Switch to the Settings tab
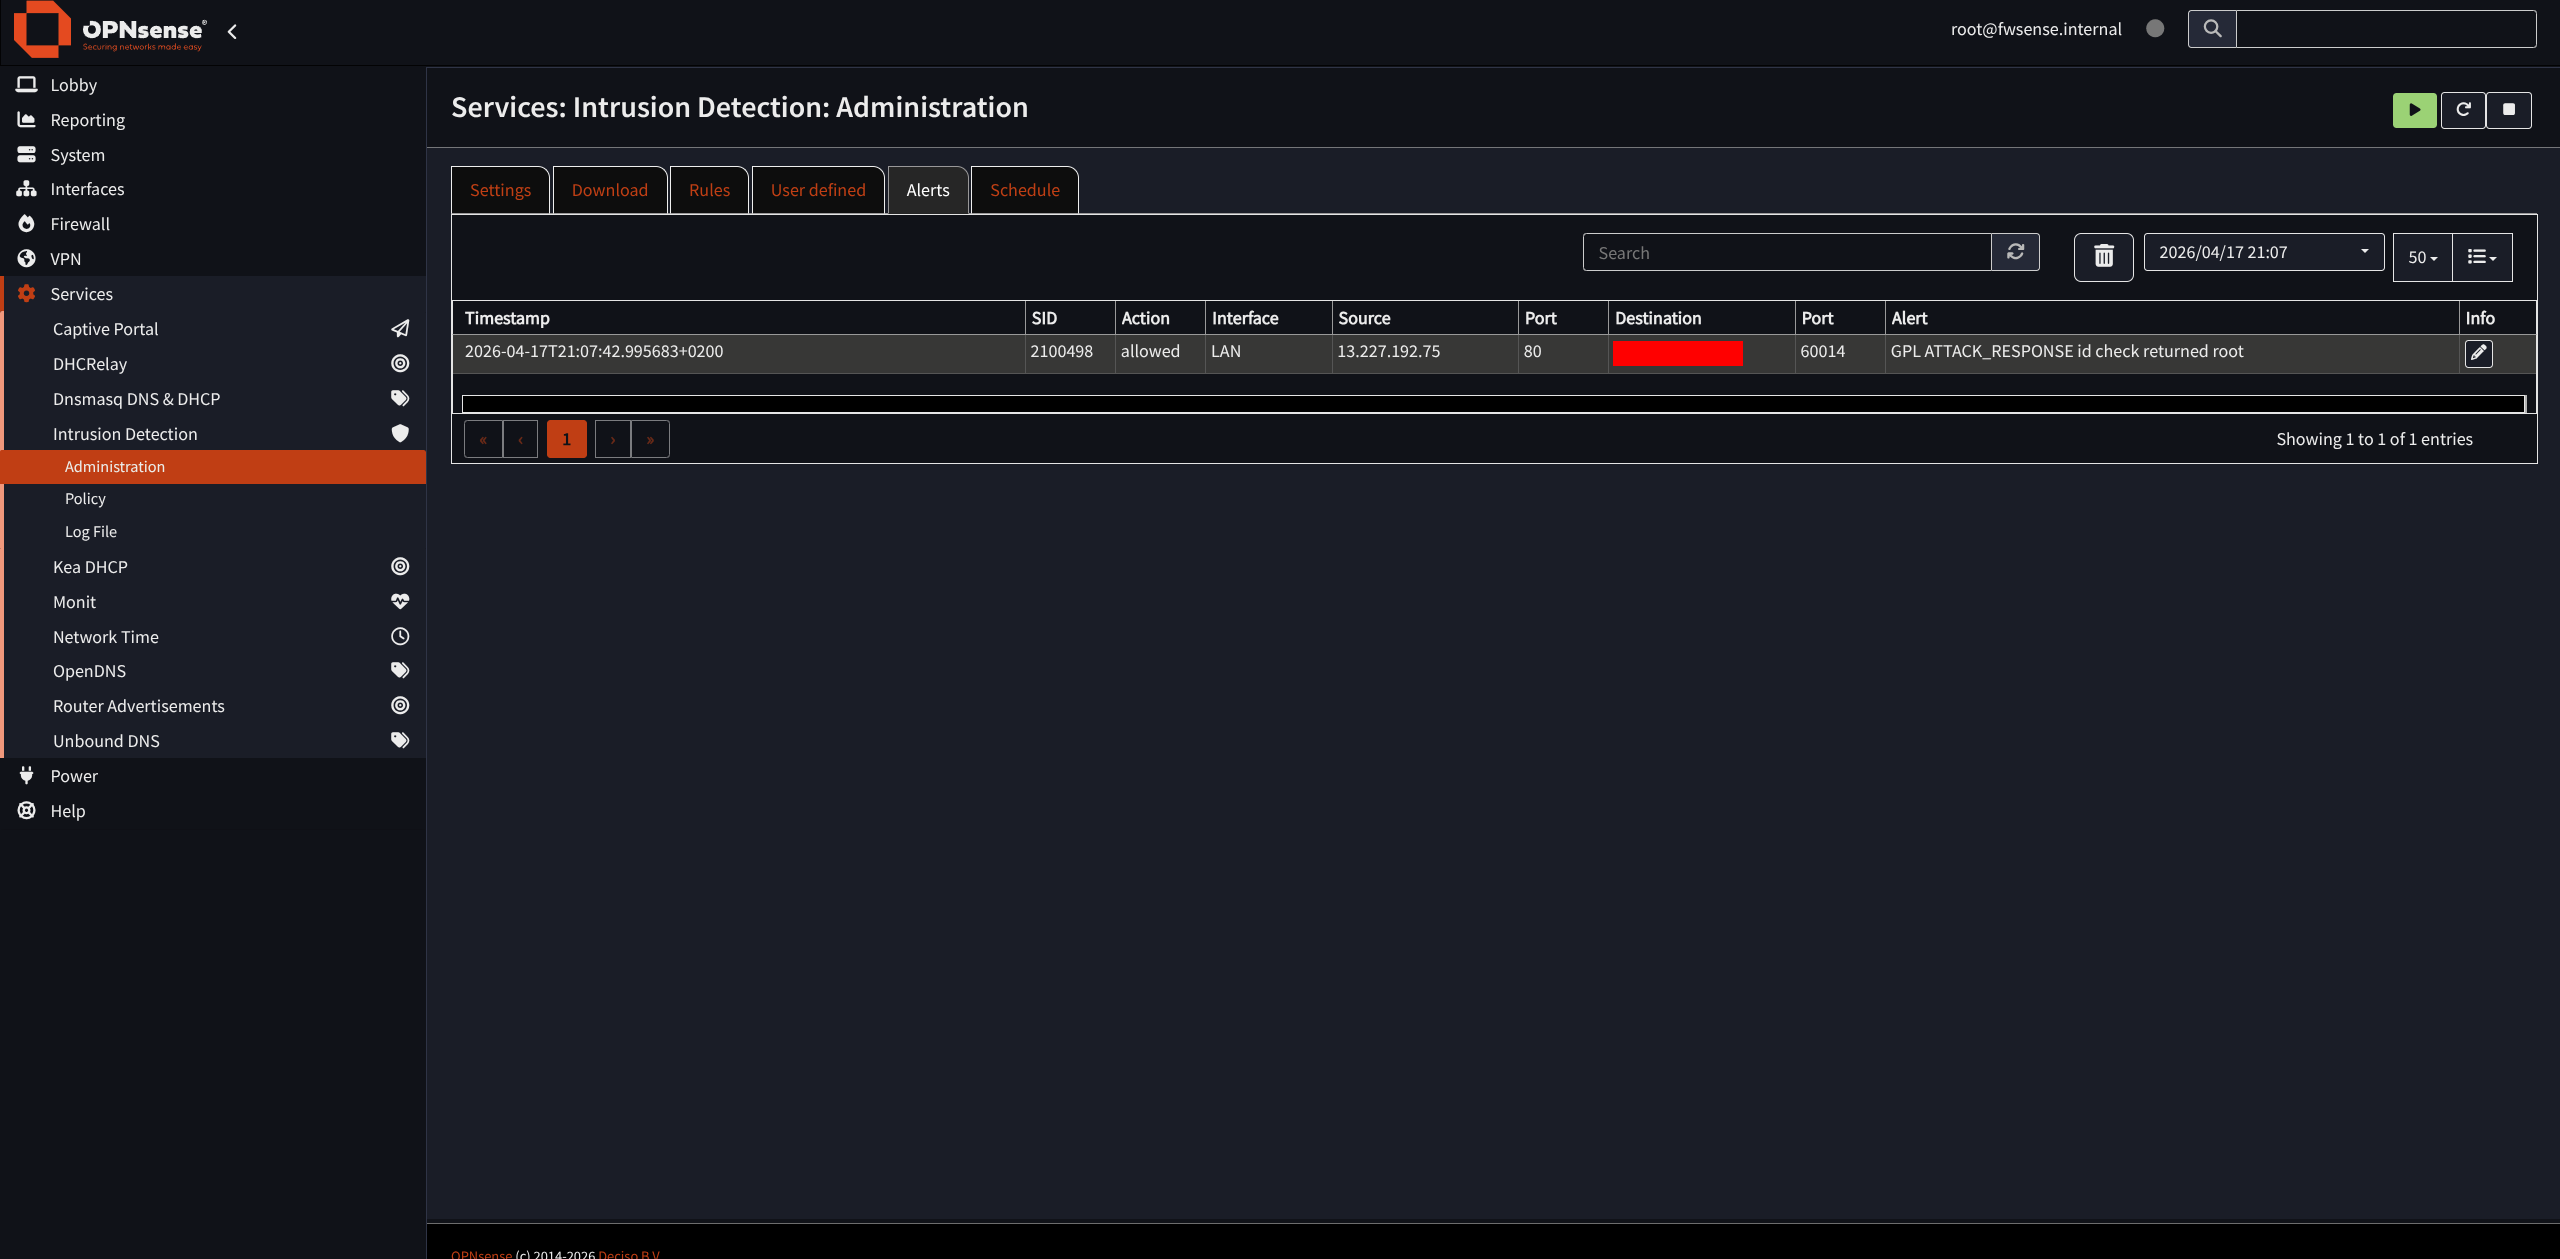 (500, 190)
